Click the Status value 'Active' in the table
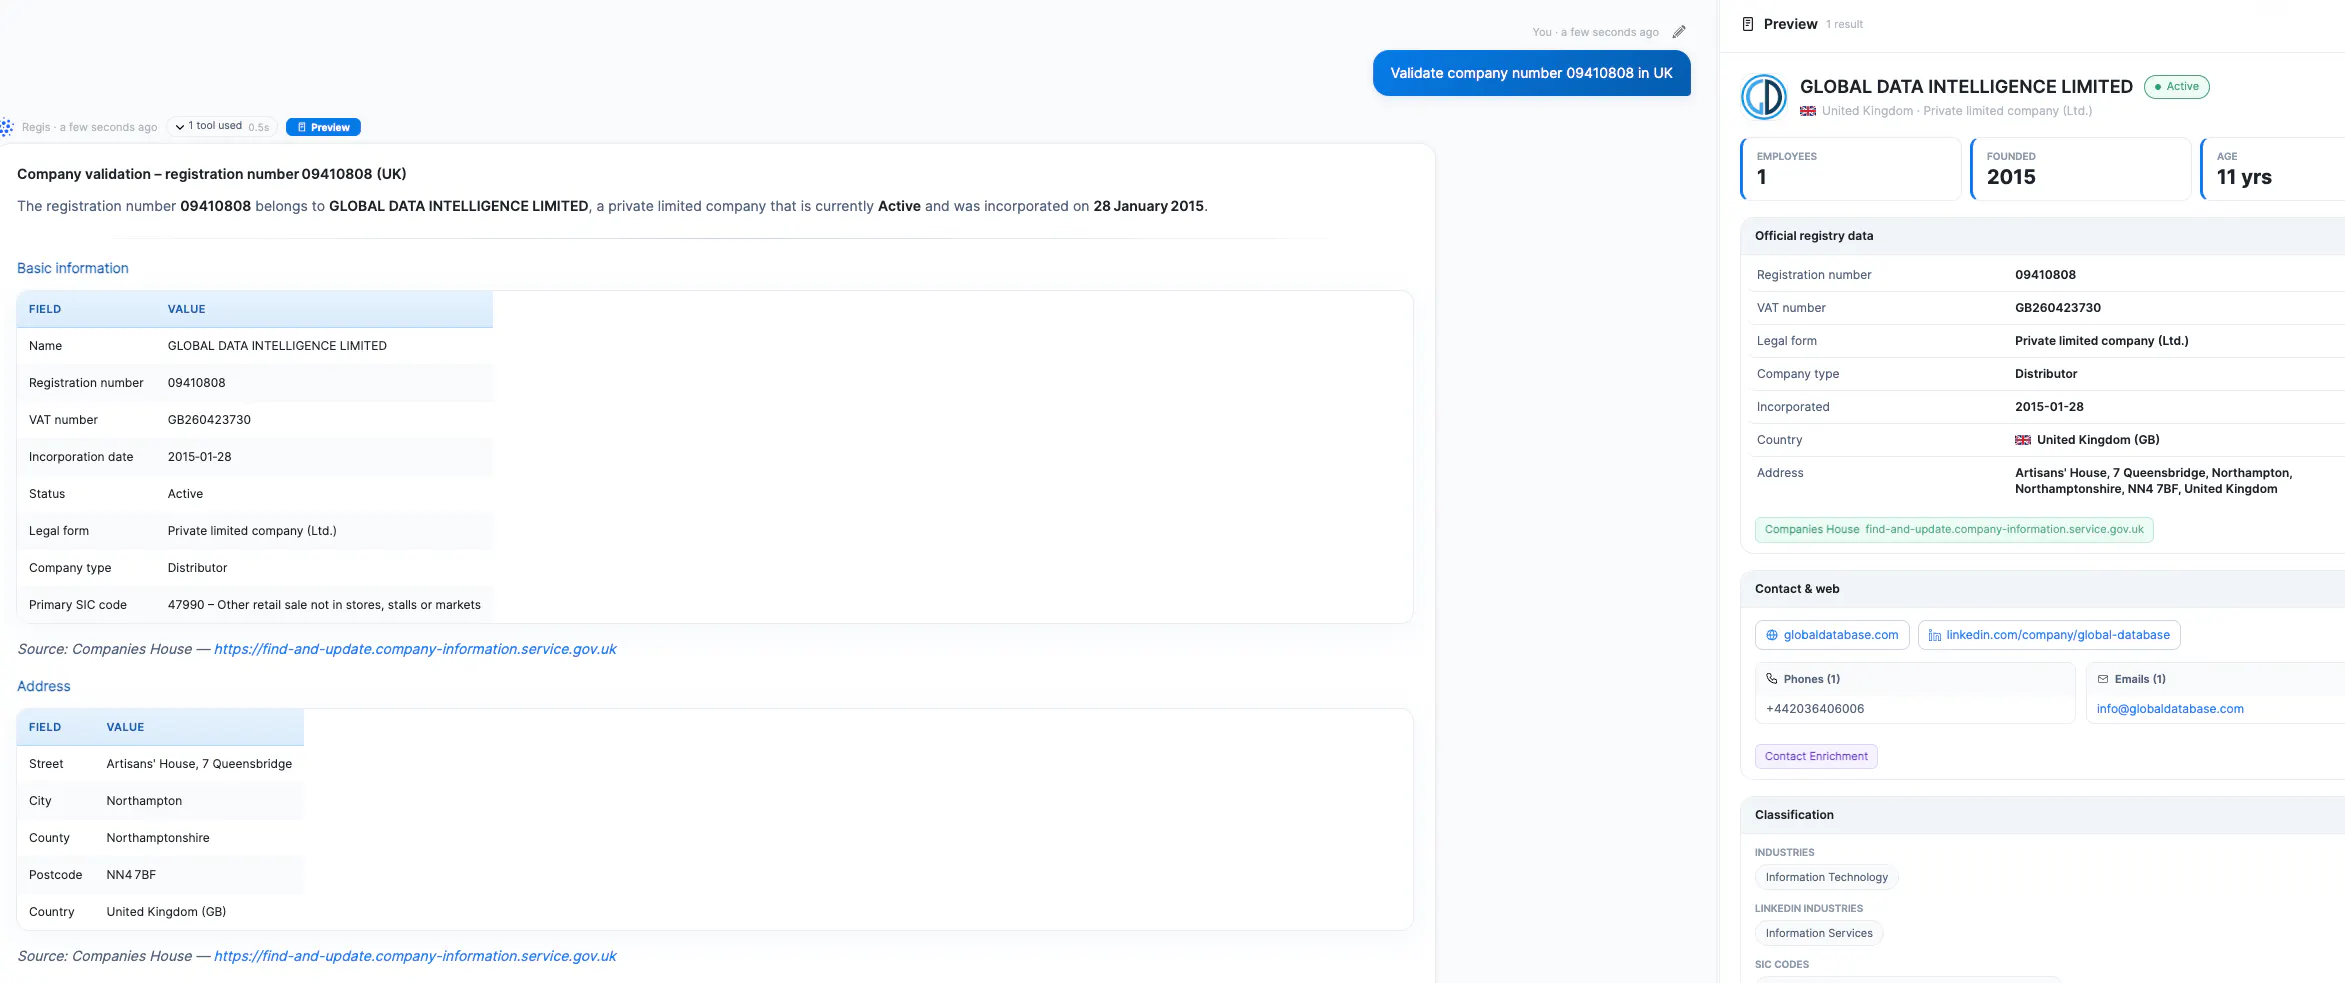This screenshot has height=983, width=2345. (185, 494)
